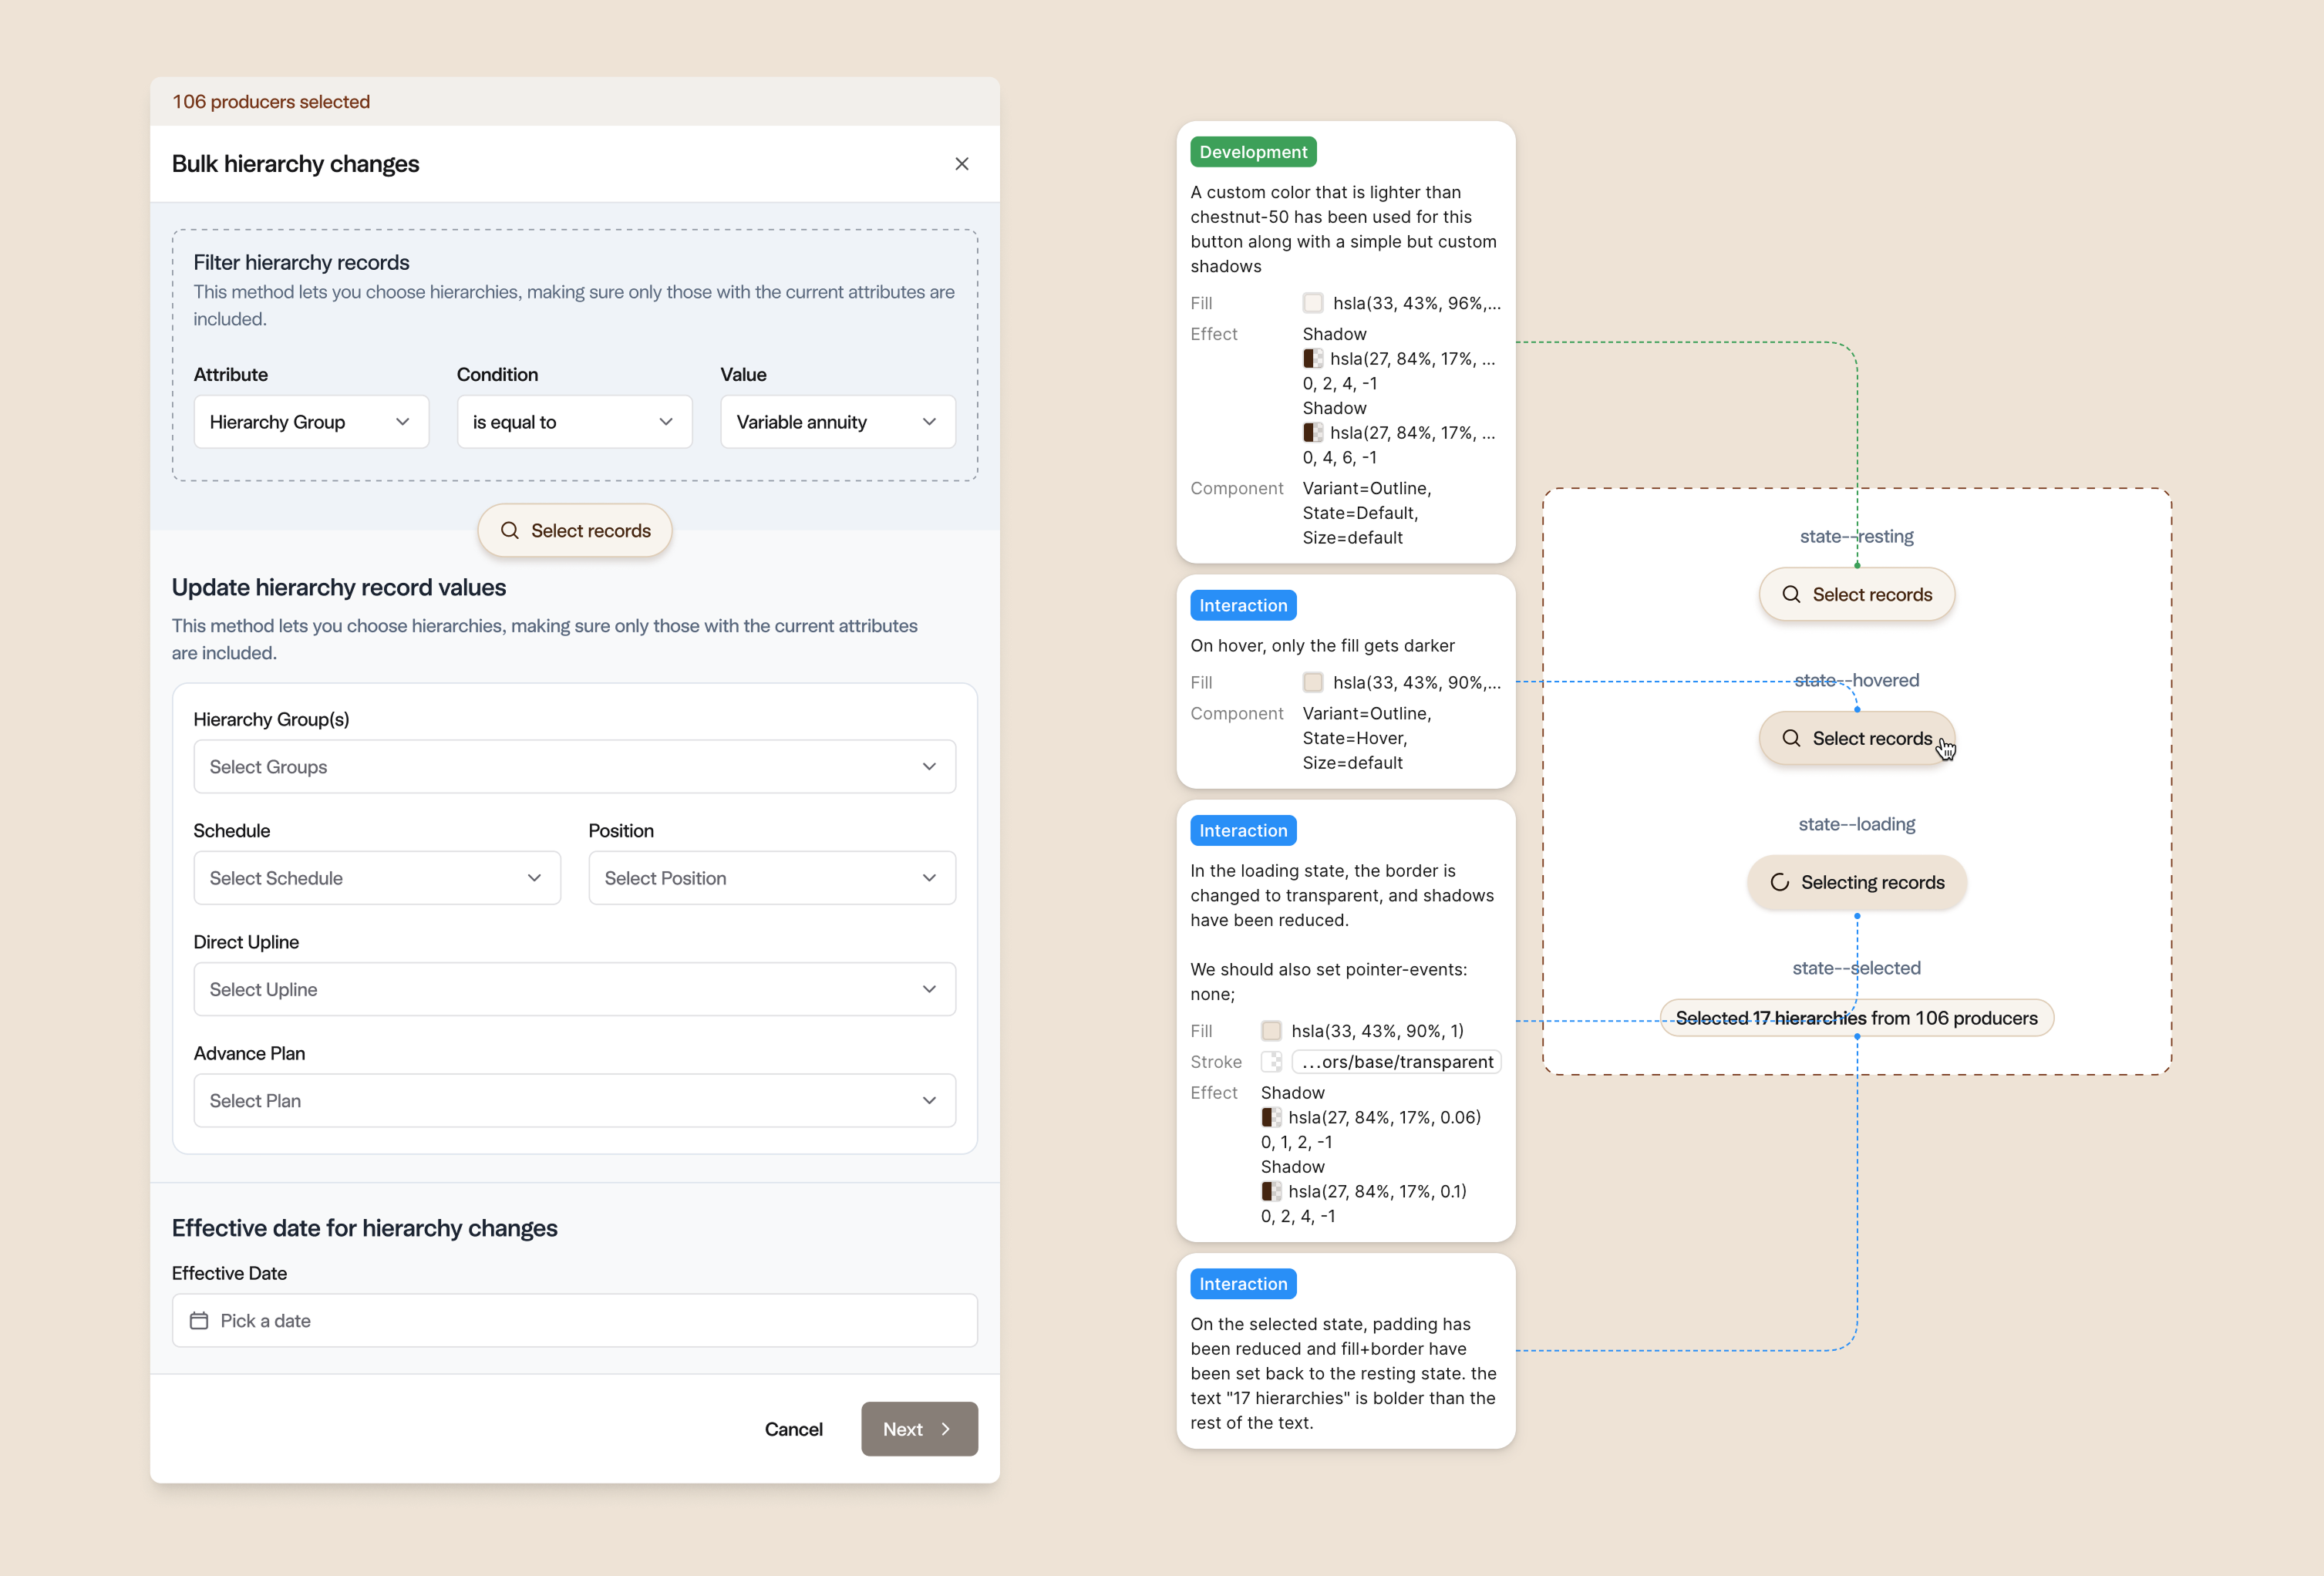2324x1576 pixels.
Task: Click the ...ors/base/transparent stroke value
Action: 1397,1062
